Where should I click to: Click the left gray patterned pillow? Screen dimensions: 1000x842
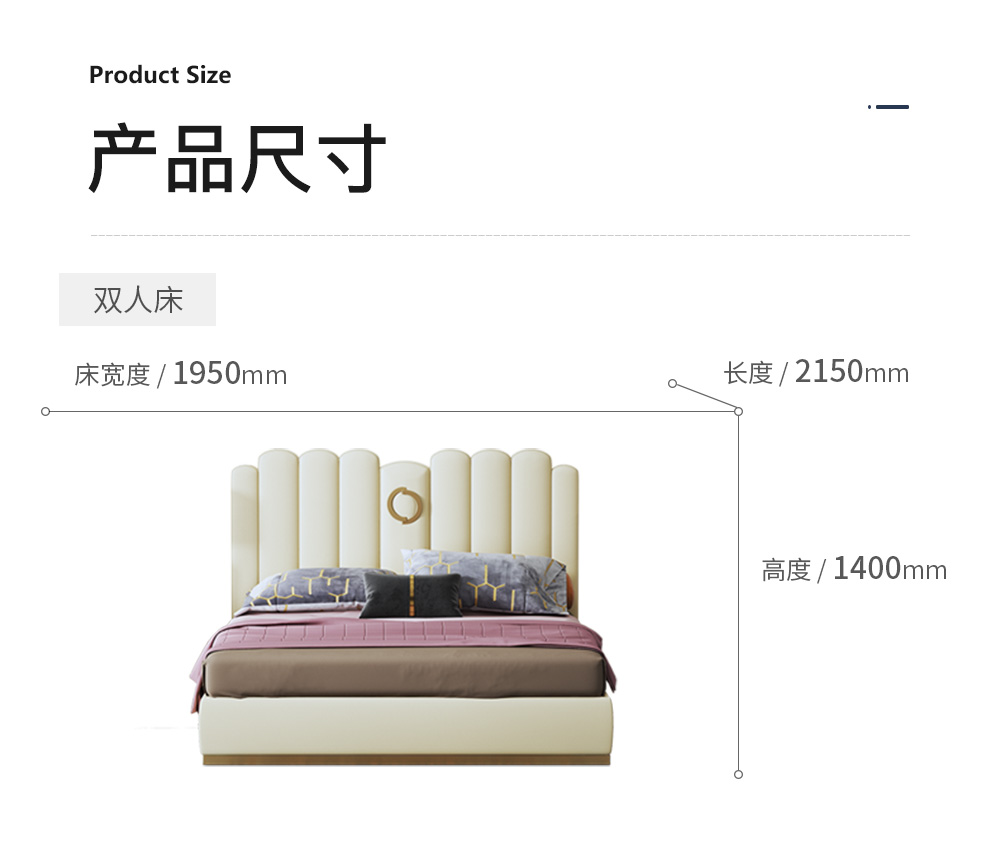[306, 590]
